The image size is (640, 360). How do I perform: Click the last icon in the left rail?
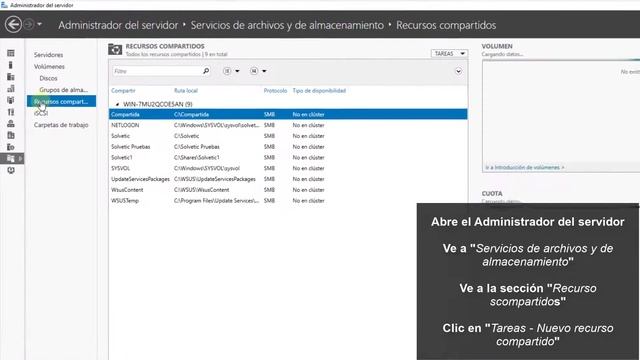(11, 170)
